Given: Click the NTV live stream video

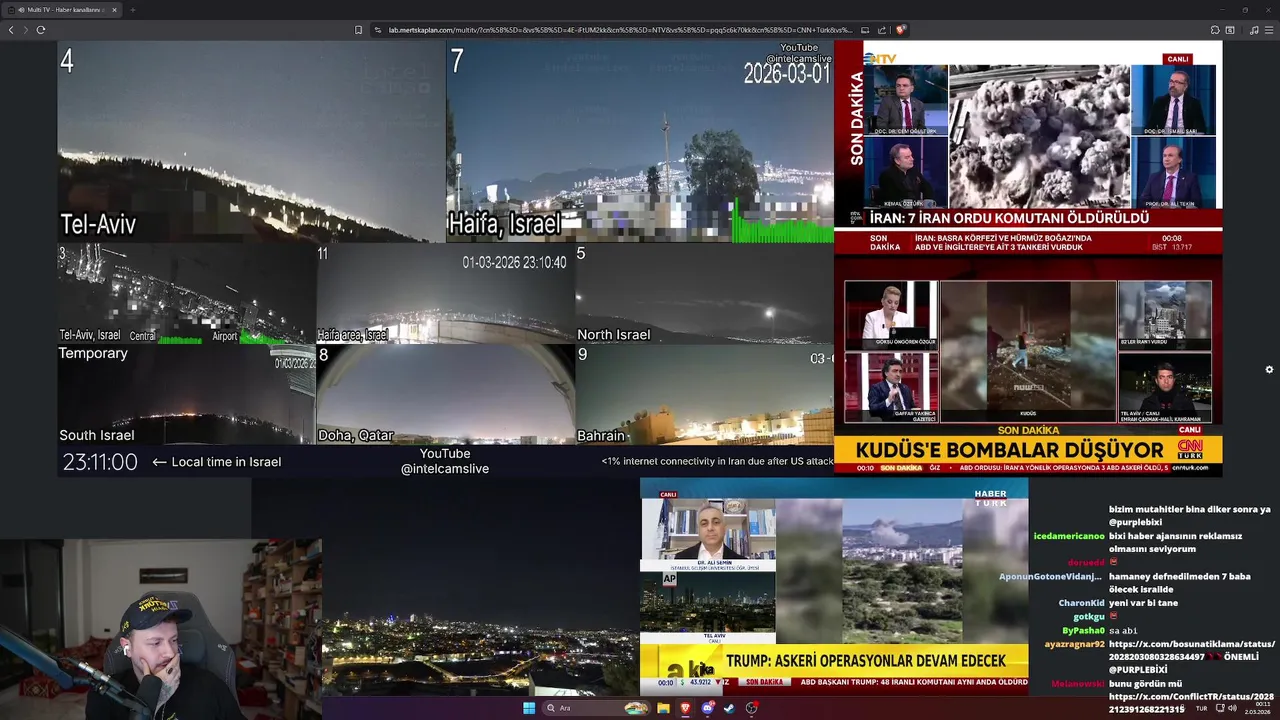Looking at the screenshot, I should 1028,147.
